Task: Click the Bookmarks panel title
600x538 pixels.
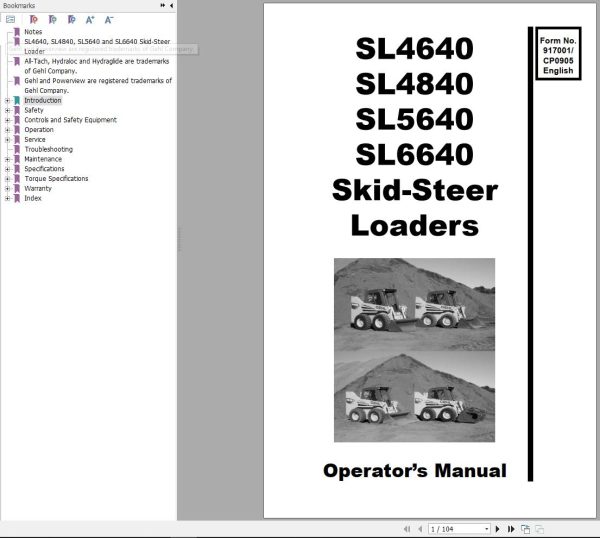Action: (x=19, y=5)
